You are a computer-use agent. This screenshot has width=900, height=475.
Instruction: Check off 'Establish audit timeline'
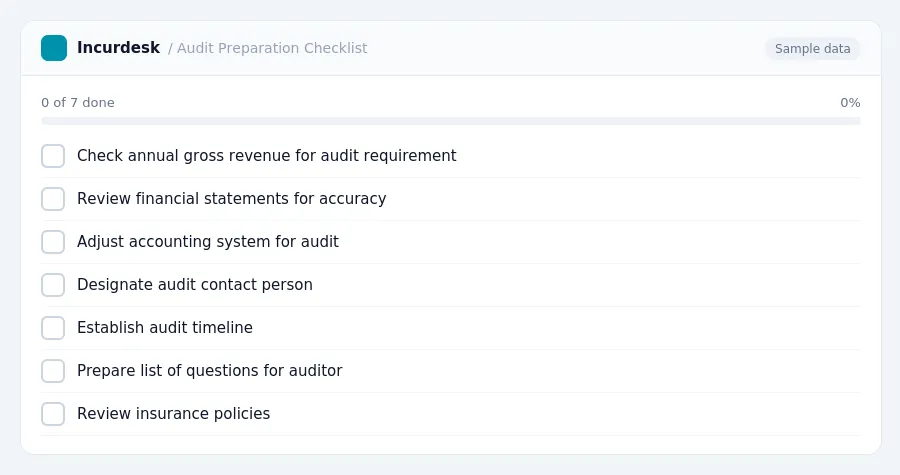tap(53, 328)
